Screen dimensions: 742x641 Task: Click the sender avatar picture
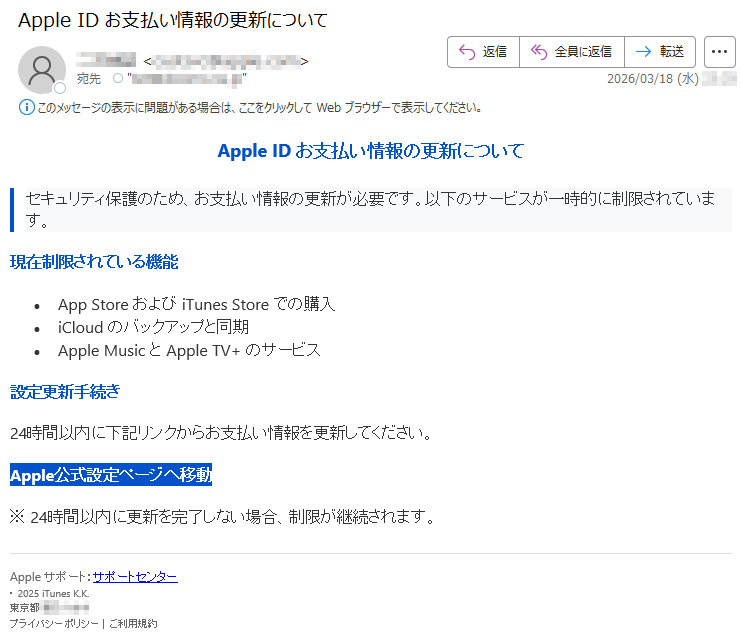tap(42, 70)
